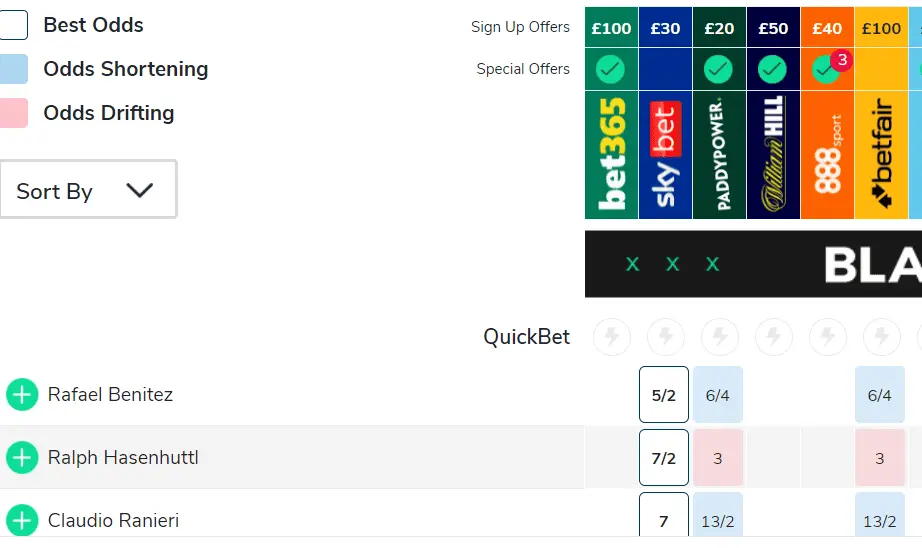Click the William Hill bookmaker logo

[x=773, y=155]
